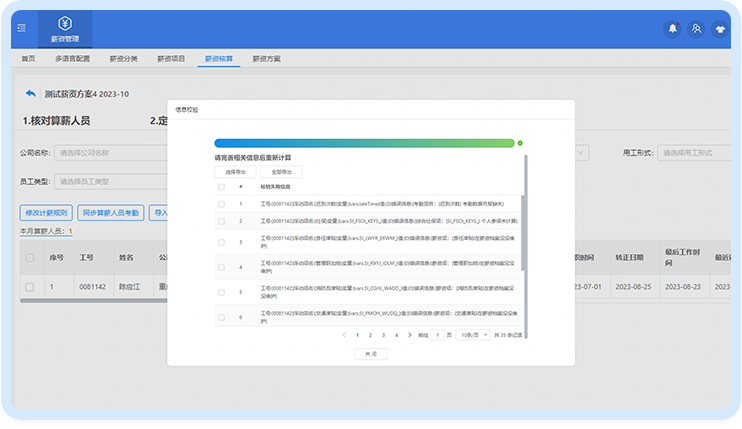The width and height of the screenshot is (742, 429).
Task: Go to previous page with left chevron
Action: point(344,335)
